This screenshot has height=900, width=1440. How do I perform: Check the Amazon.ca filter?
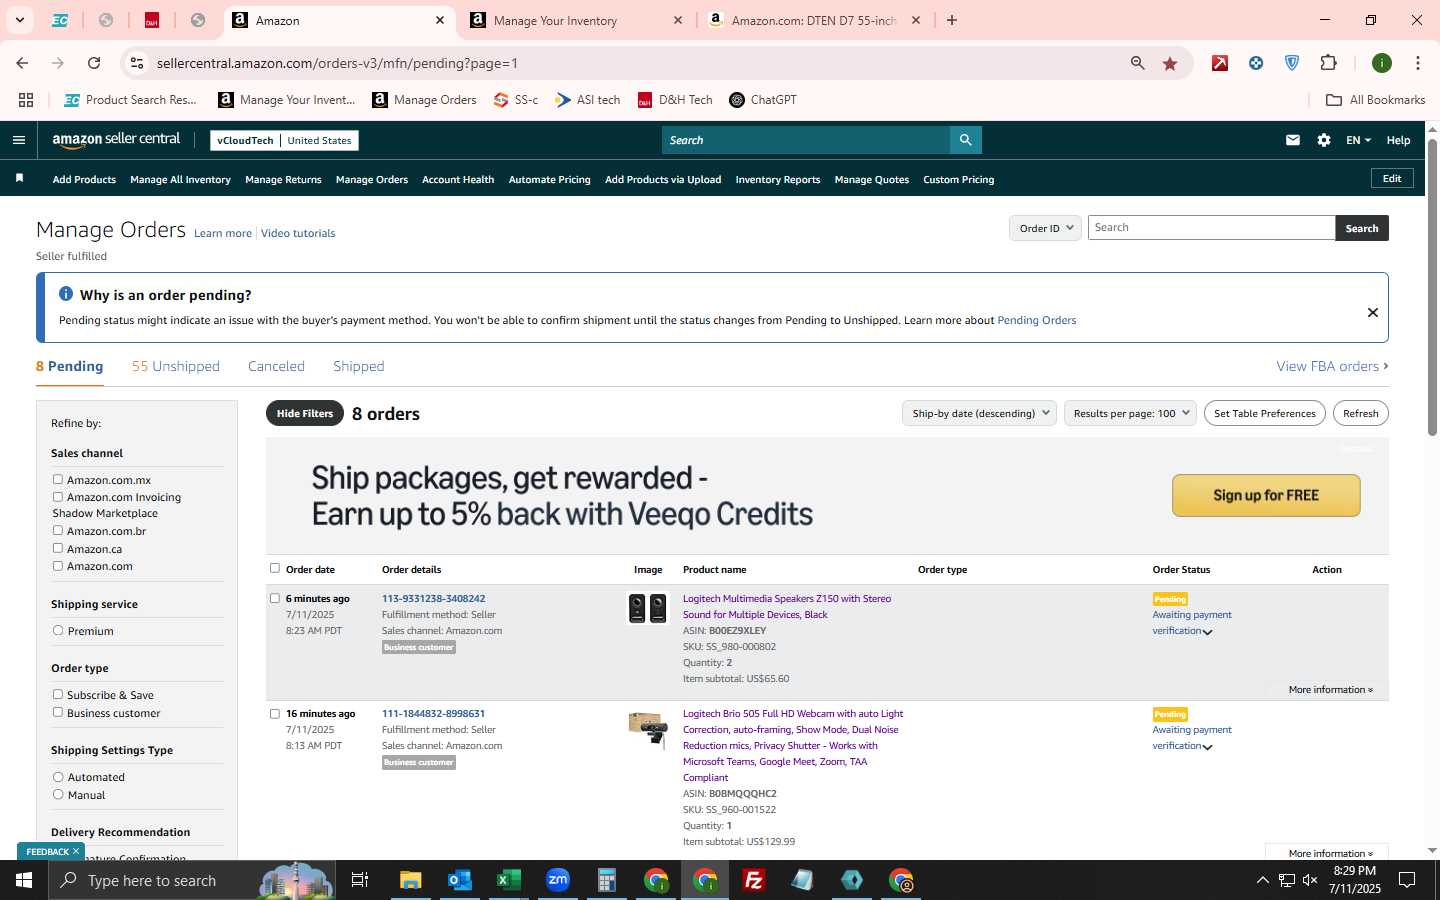point(58,549)
